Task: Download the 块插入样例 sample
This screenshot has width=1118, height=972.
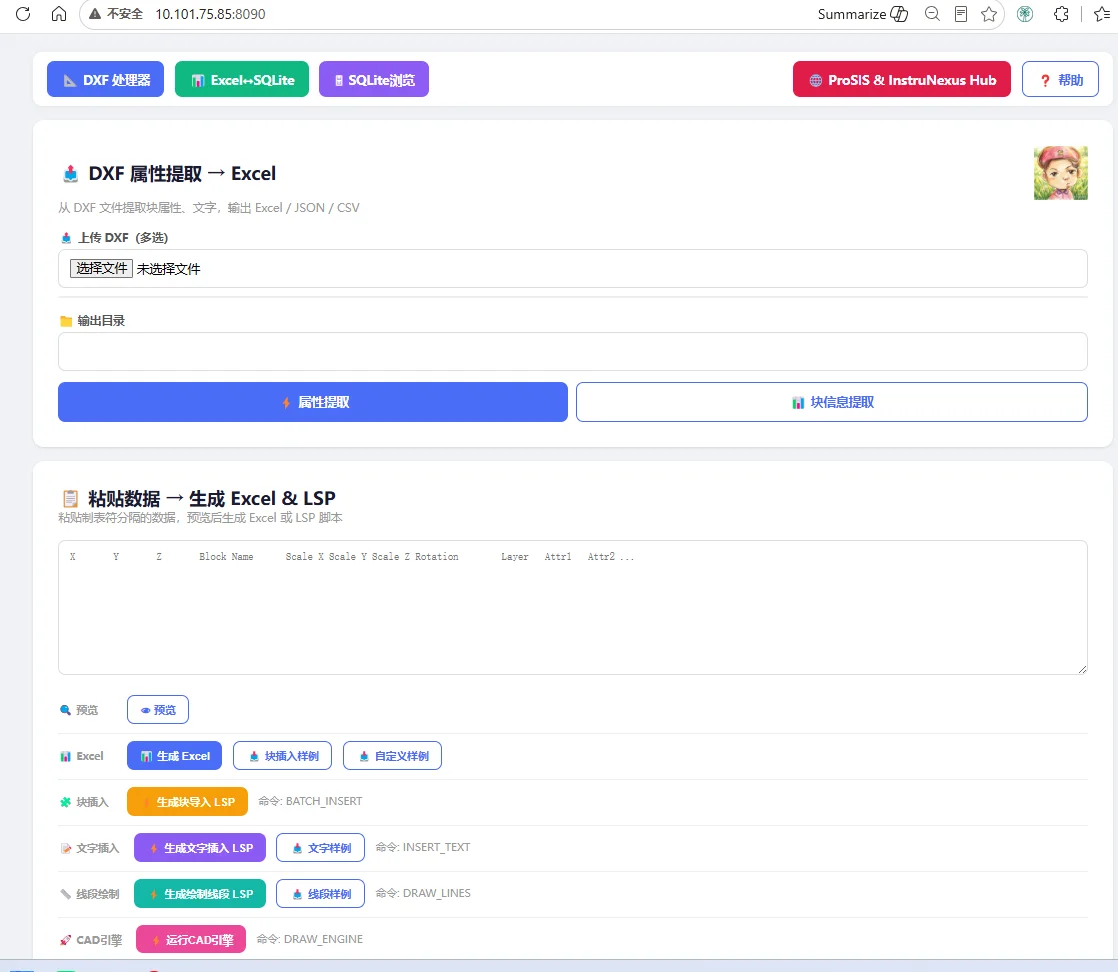Action: pyautogui.click(x=282, y=756)
